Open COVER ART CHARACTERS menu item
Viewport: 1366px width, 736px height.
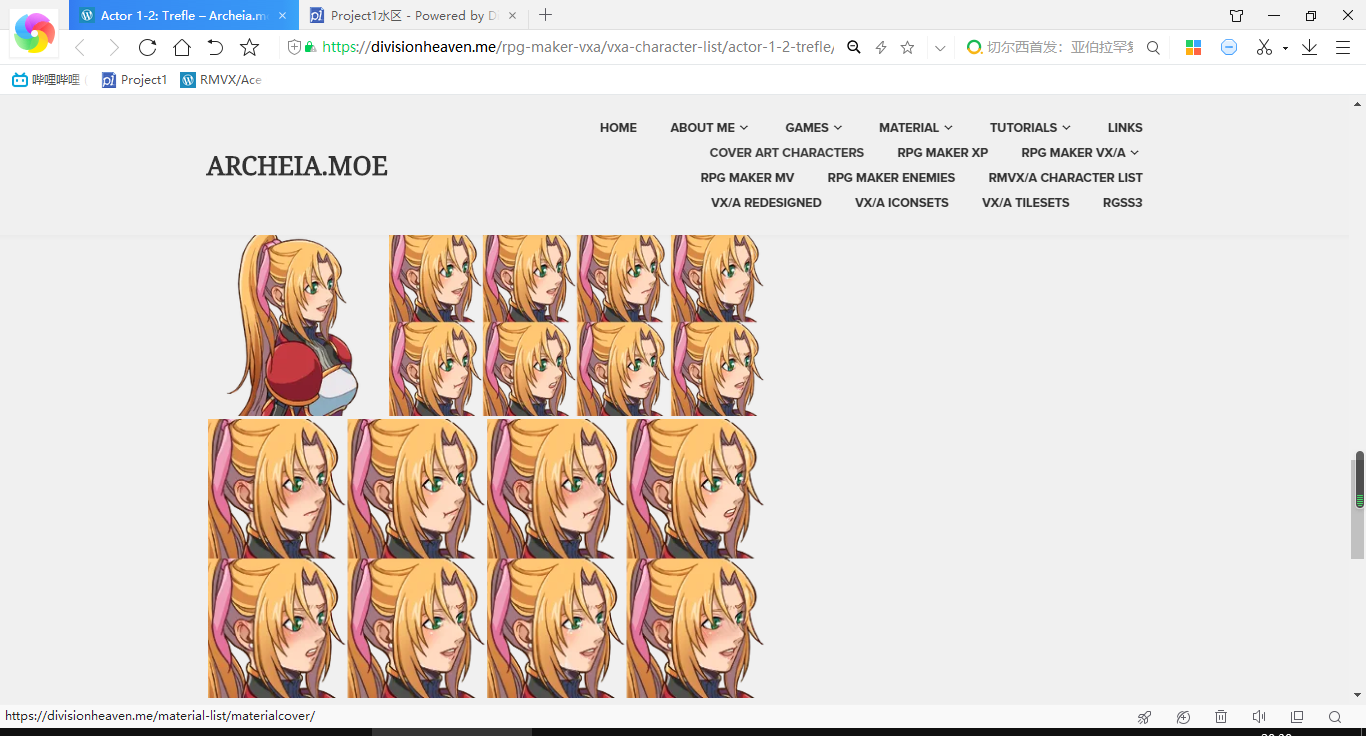[787, 153]
